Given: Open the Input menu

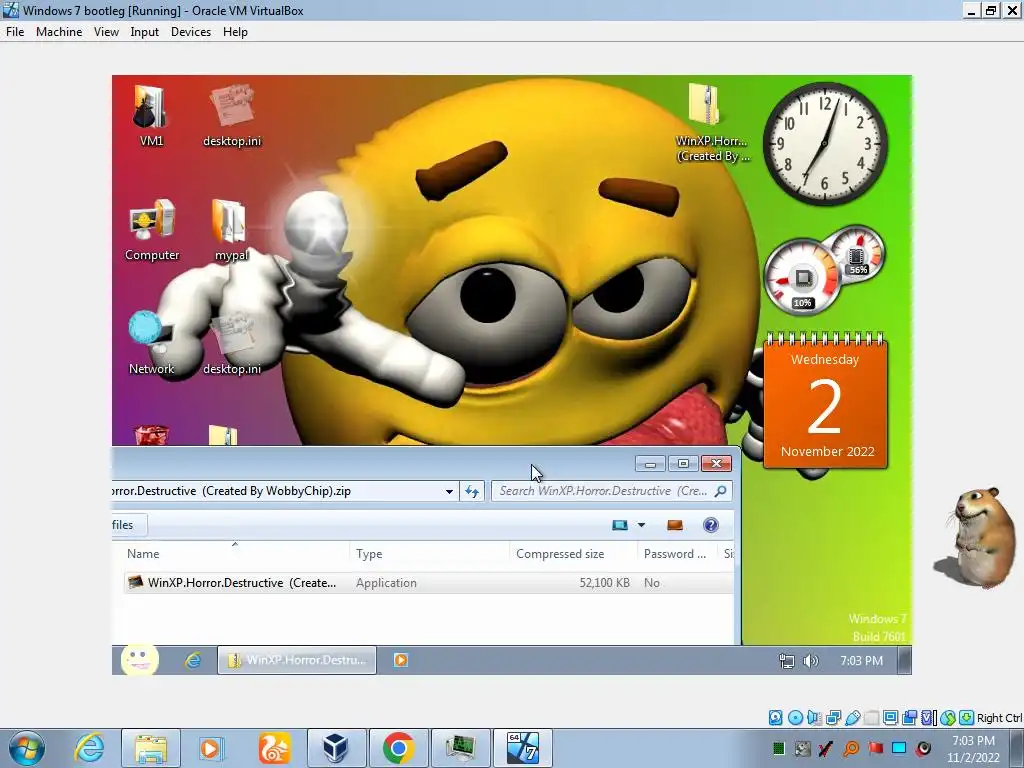Looking at the screenshot, I should click(144, 31).
